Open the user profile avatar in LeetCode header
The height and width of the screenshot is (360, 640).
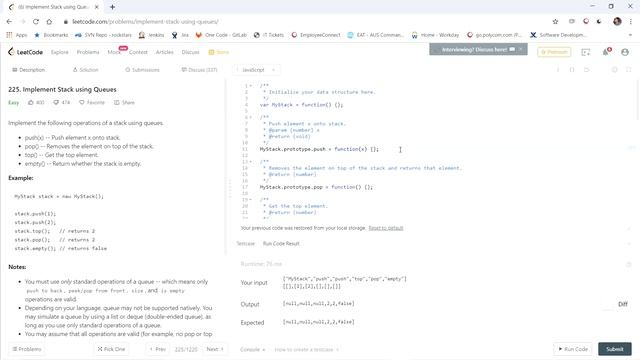click(624, 52)
